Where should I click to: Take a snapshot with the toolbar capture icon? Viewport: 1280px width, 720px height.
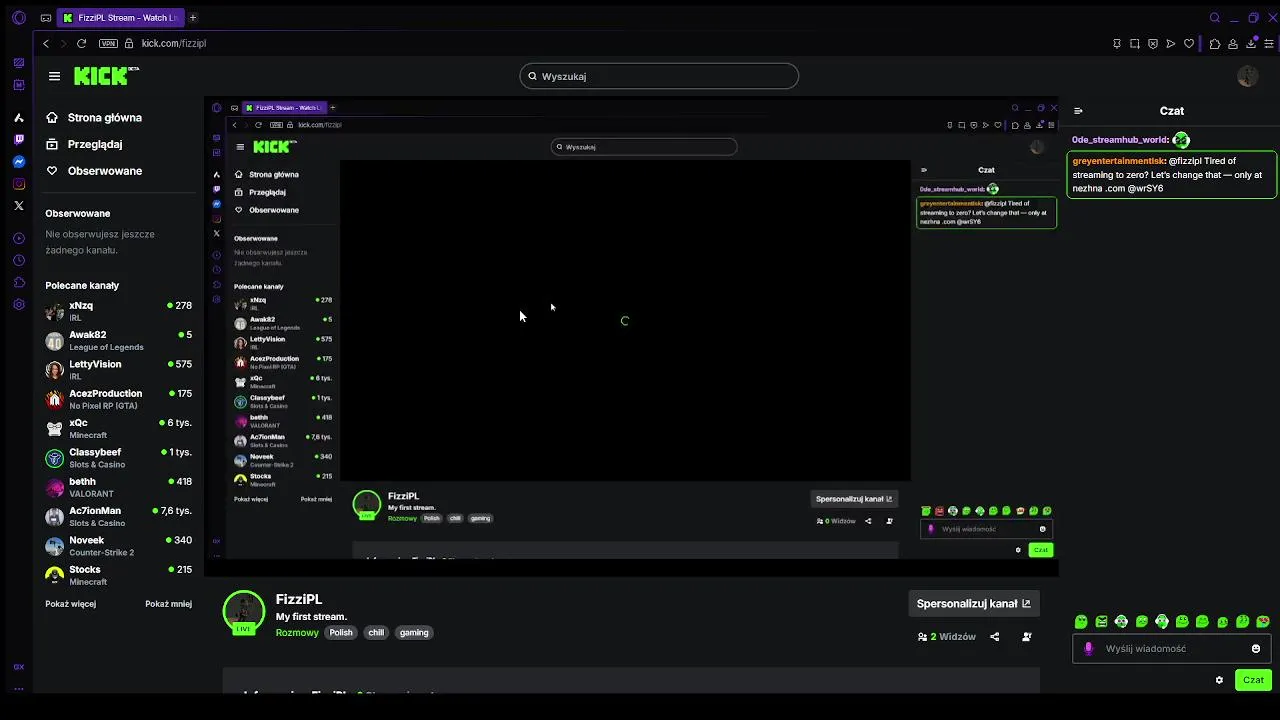(x=1135, y=43)
